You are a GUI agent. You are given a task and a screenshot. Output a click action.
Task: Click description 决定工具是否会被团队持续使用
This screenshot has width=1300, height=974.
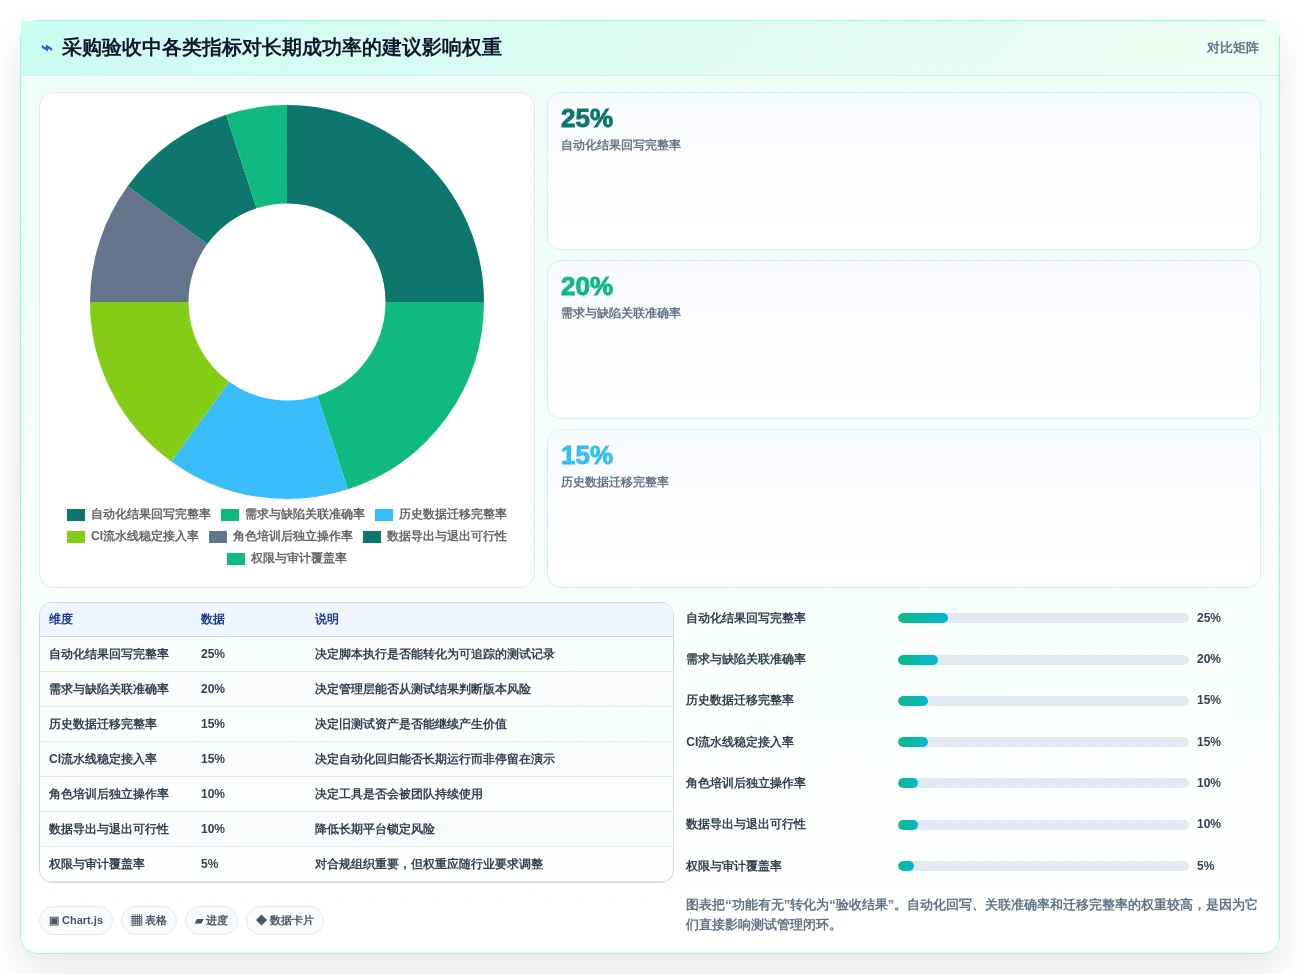pos(399,794)
